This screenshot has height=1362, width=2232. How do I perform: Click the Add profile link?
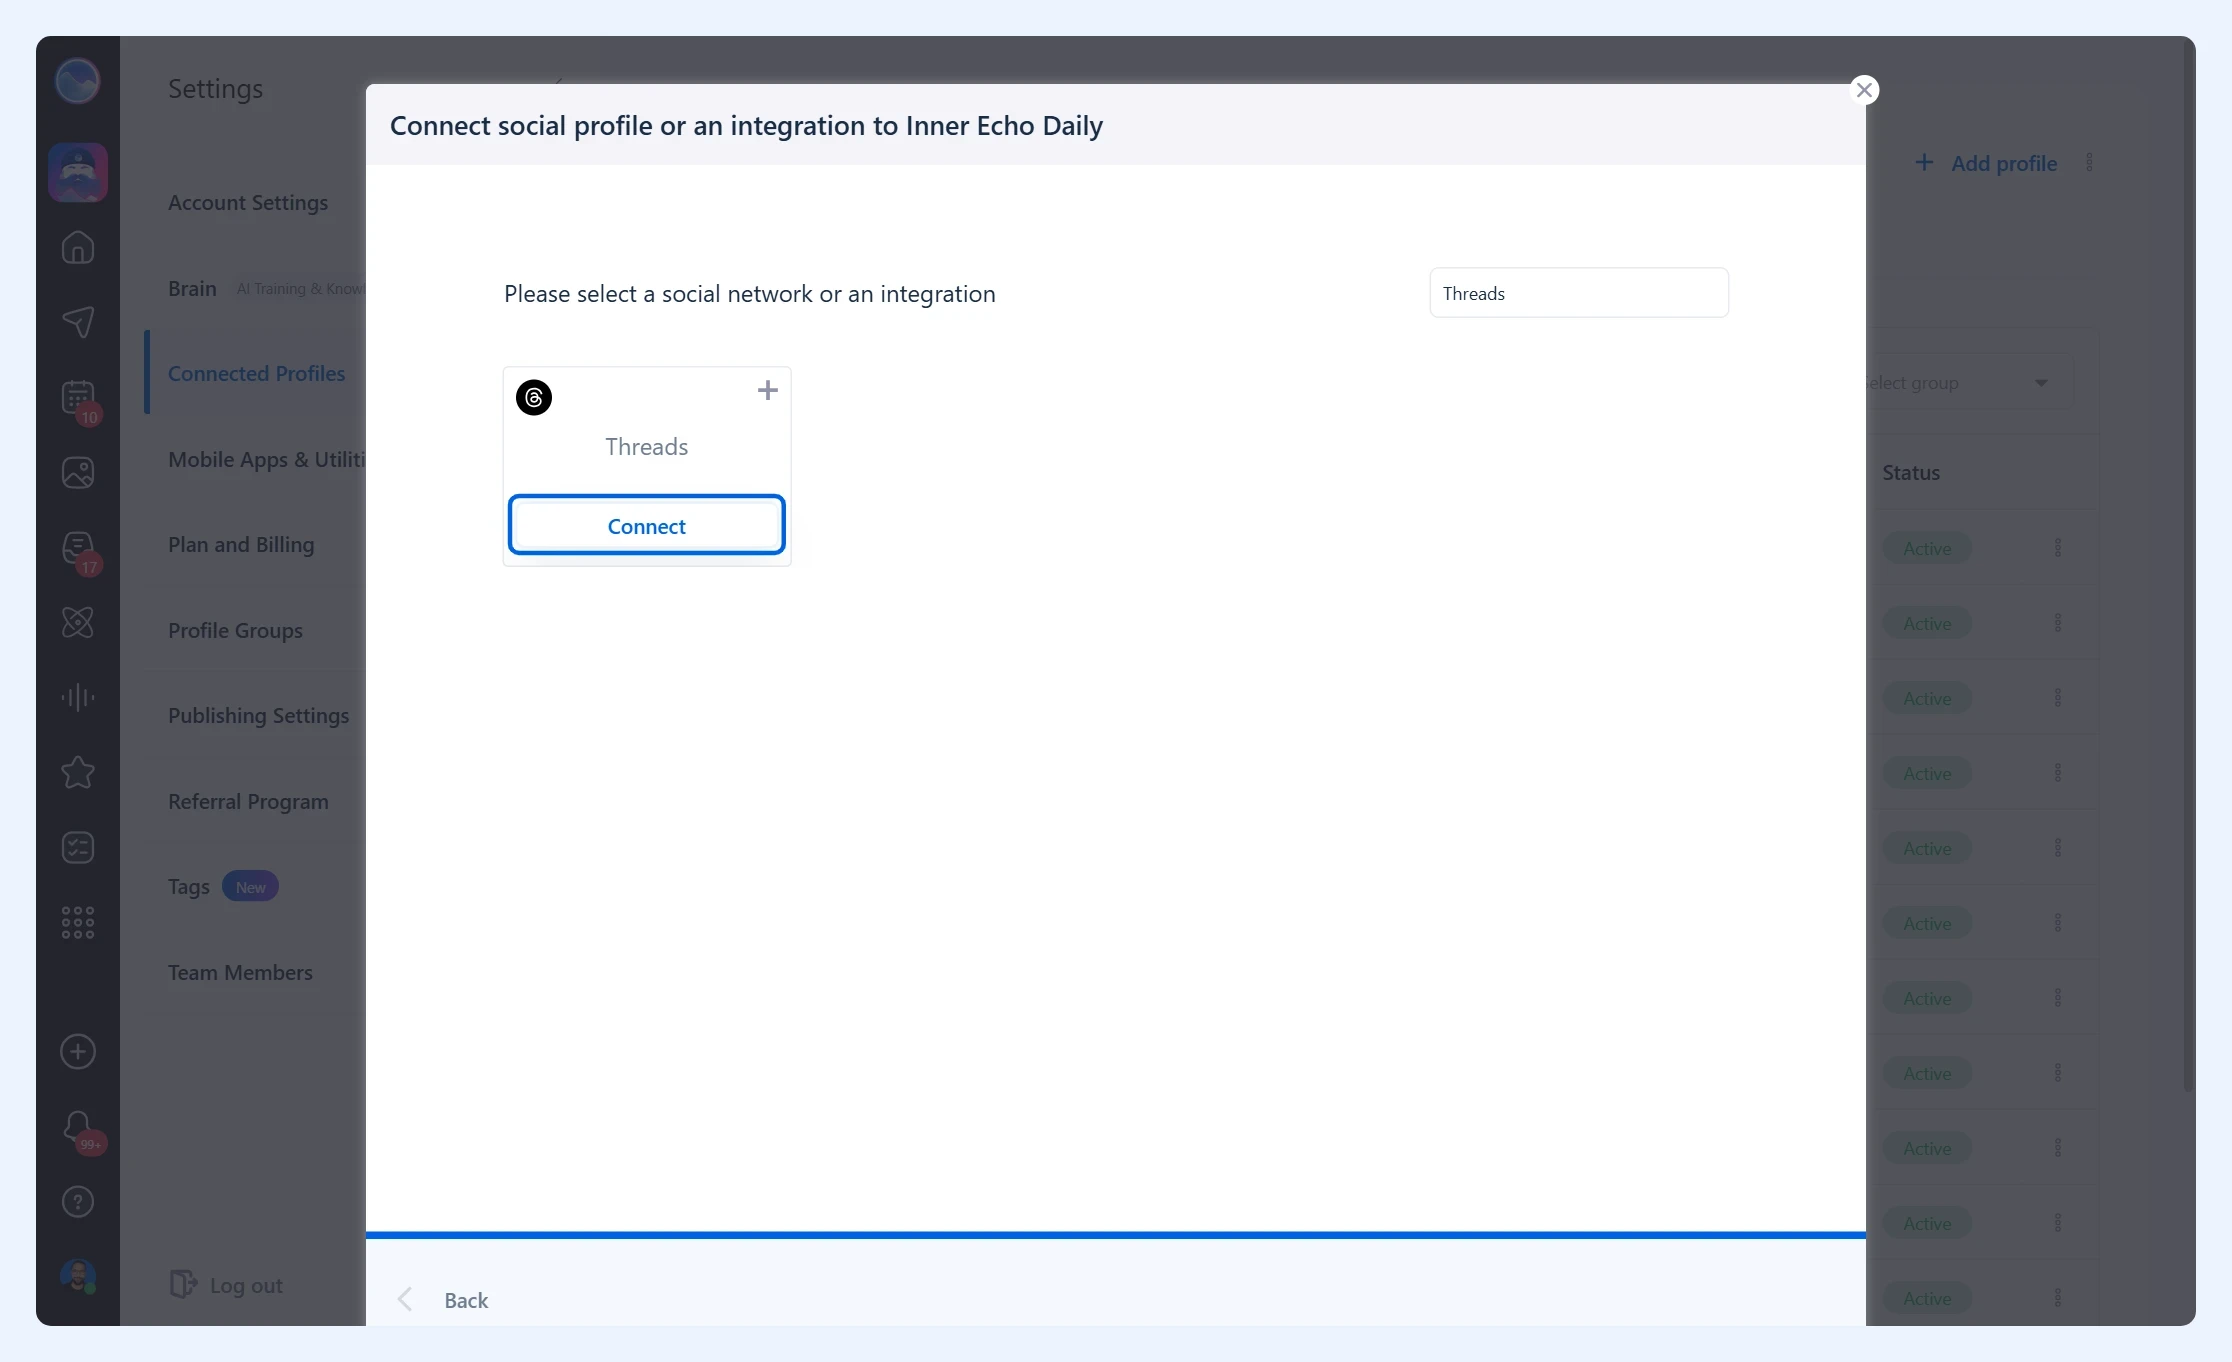point(1986,163)
